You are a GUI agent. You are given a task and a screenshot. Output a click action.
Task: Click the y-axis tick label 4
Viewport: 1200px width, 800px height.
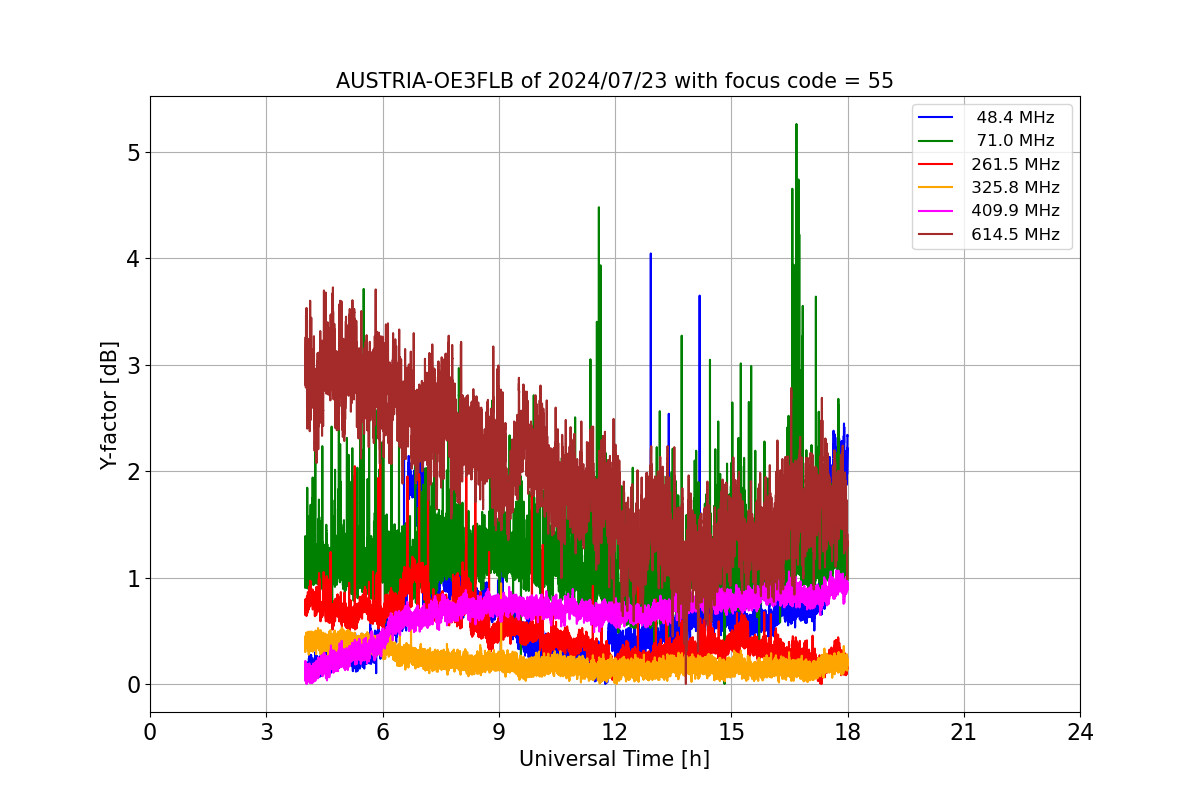[x=133, y=259]
